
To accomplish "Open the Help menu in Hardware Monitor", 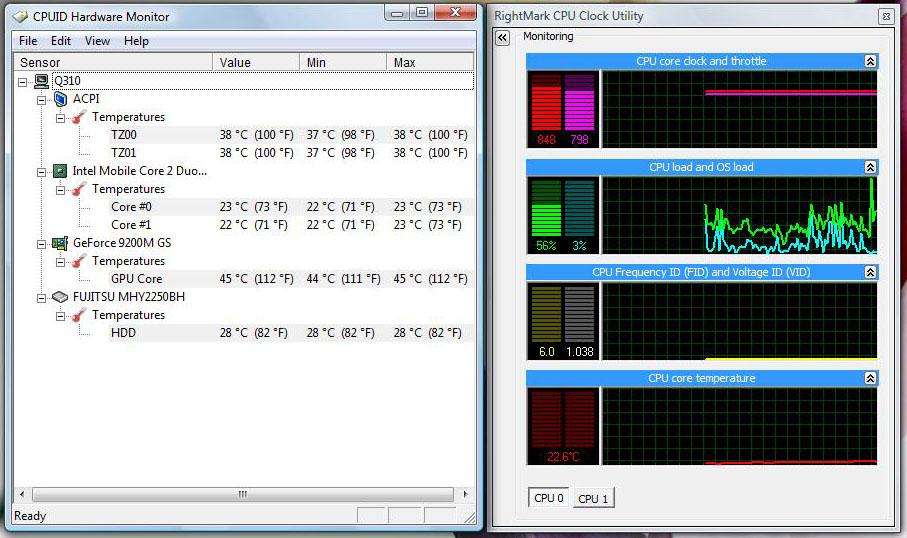I will [136, 41].
